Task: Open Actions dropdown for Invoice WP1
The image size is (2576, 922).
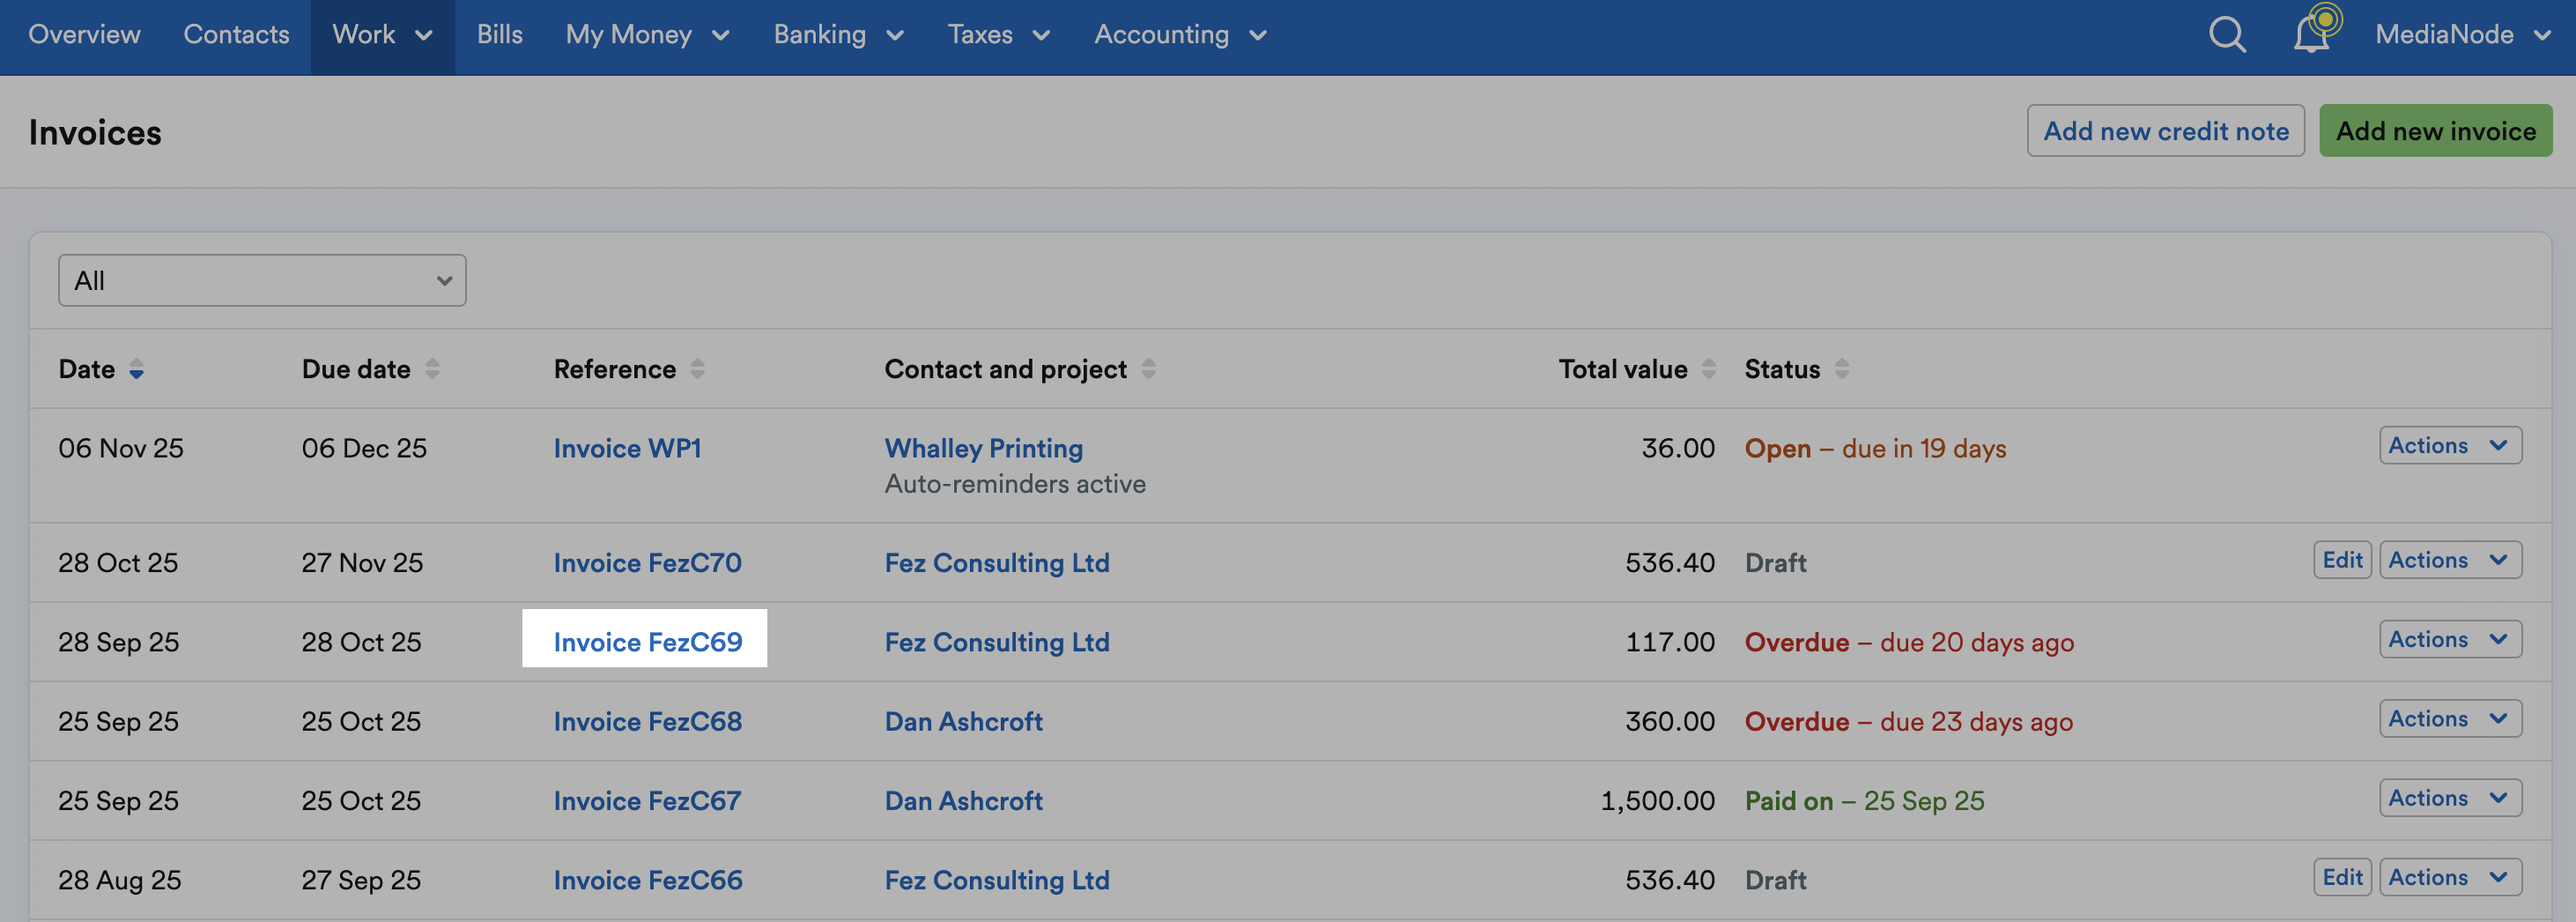Action: pyautogui.click(x=2450, y=445)
